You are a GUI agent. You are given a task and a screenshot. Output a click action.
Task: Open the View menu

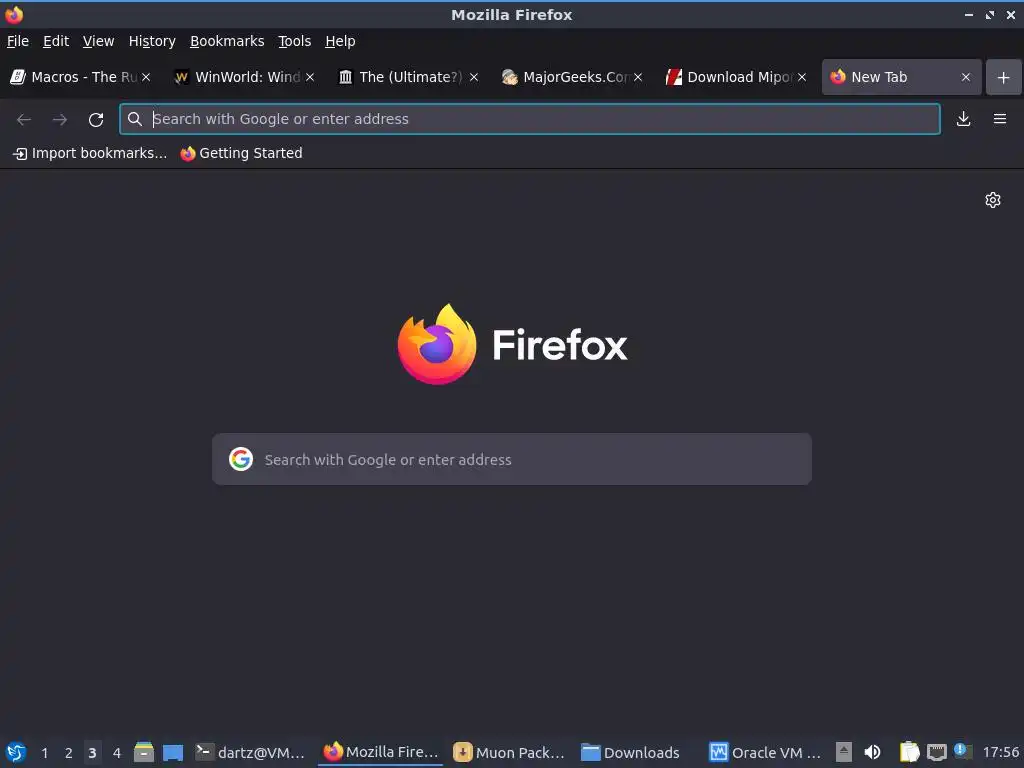pos(98,41)
